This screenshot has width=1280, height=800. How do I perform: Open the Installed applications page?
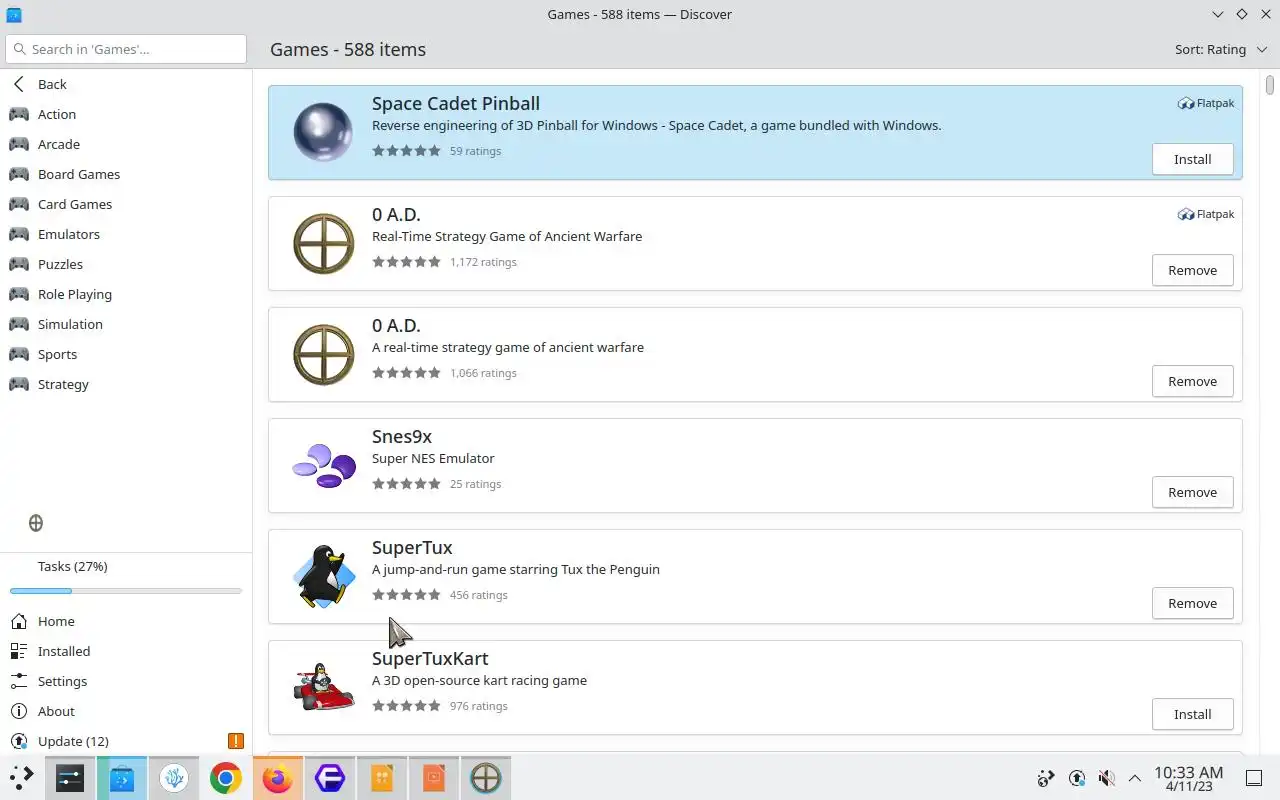126,651
